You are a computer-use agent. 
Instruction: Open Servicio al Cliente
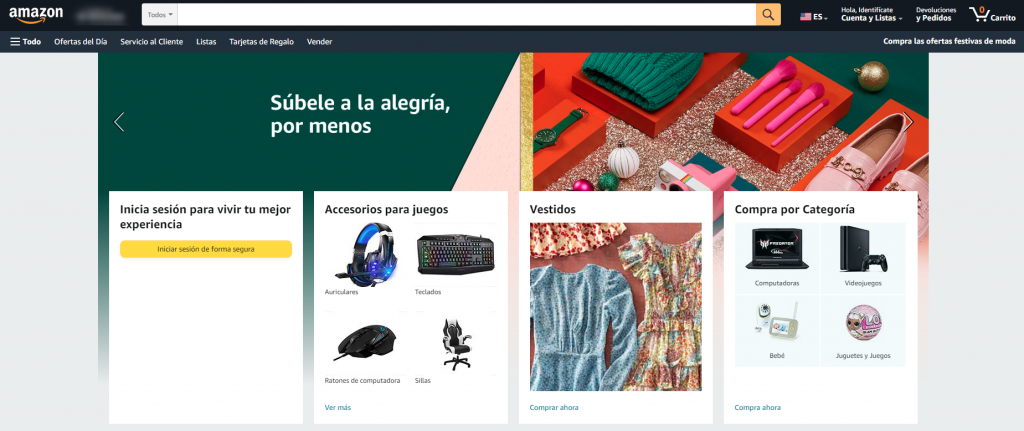[152, 41]
